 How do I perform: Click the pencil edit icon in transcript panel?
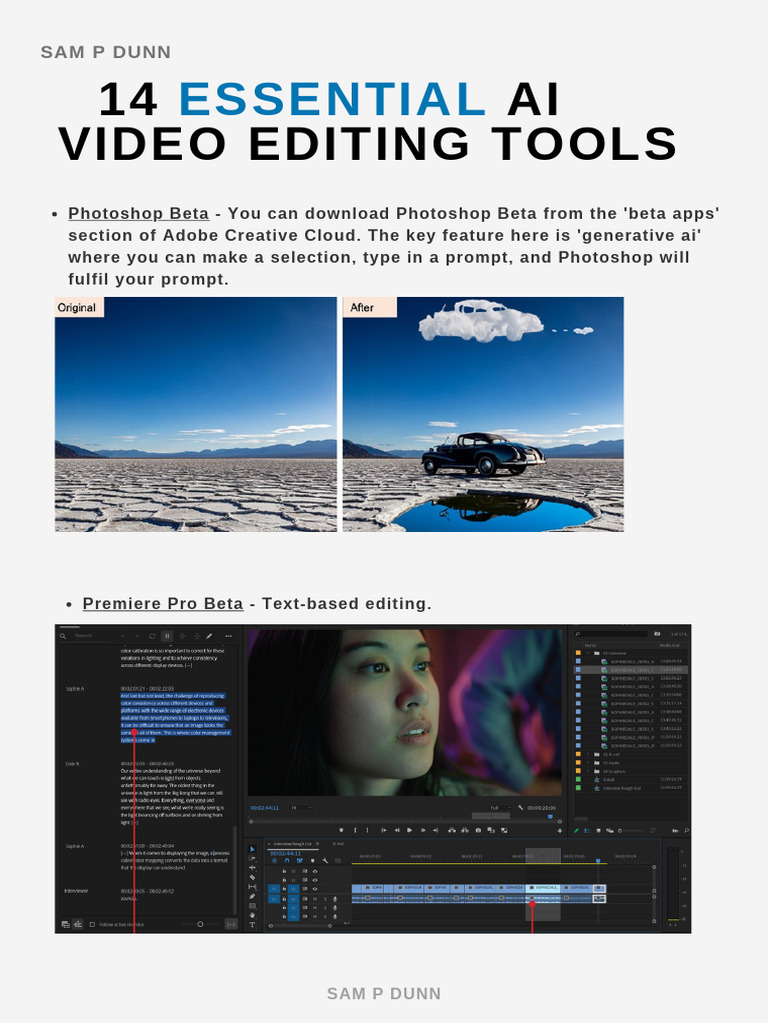click(209, 635)
